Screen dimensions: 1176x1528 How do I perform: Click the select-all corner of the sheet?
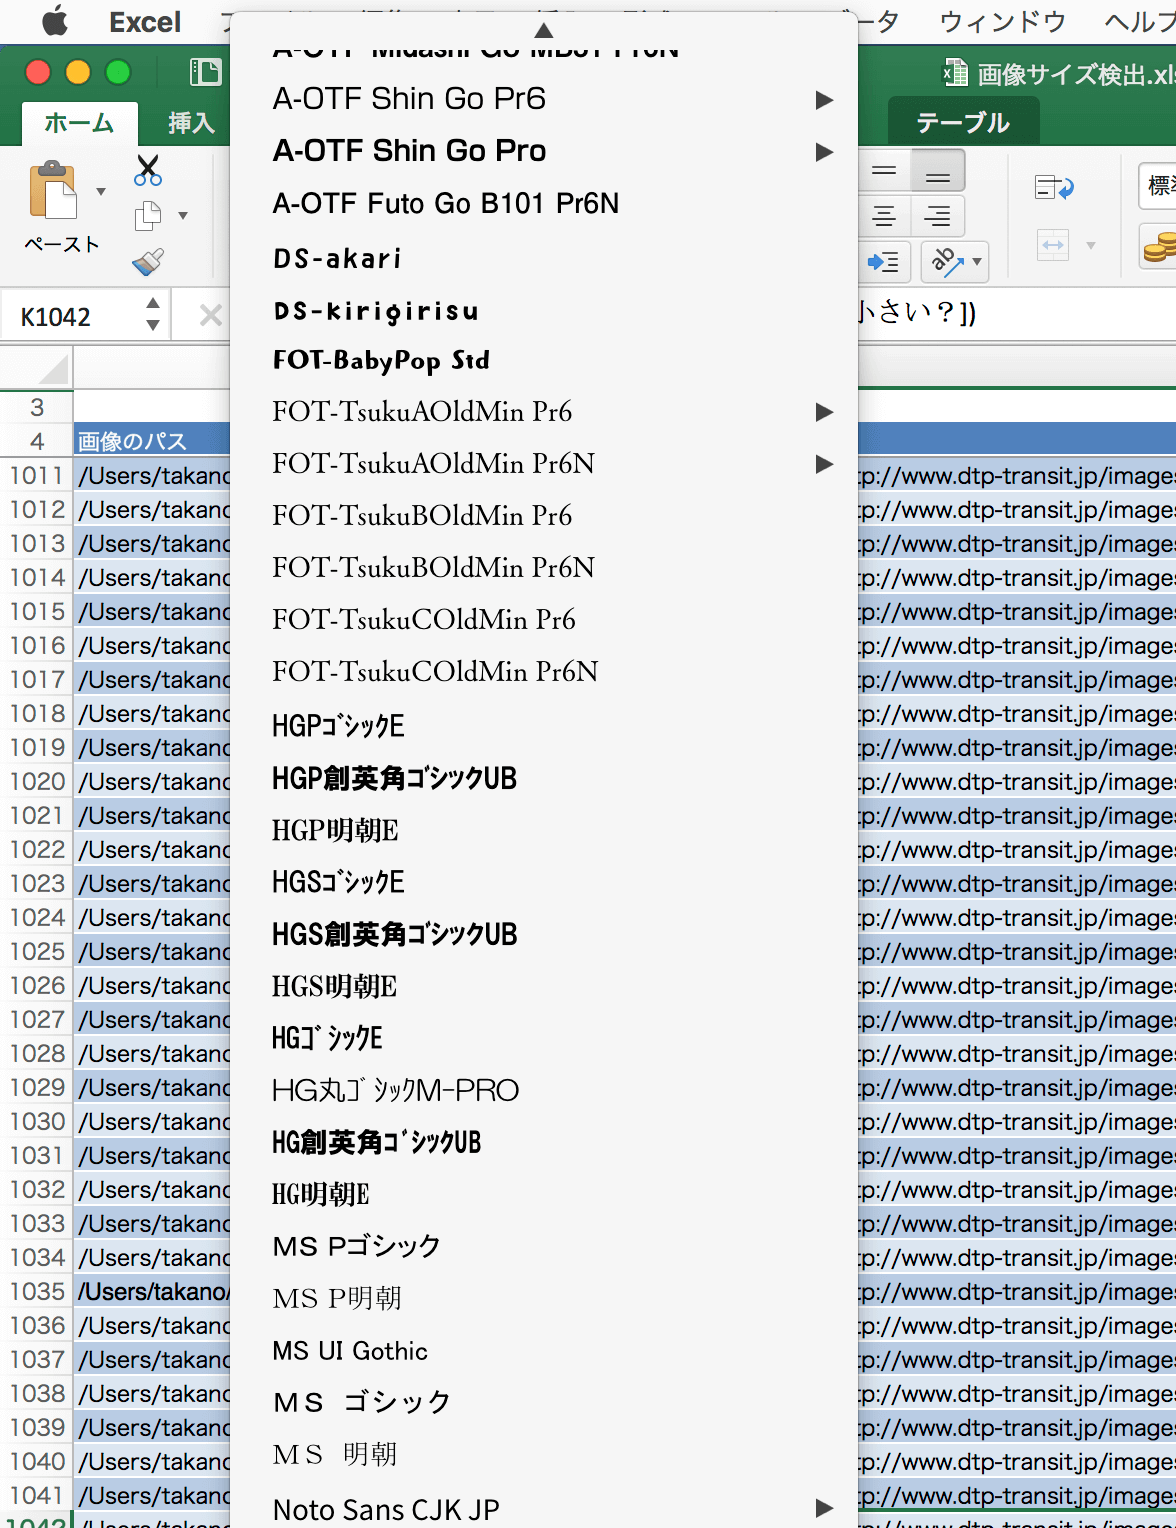pos(37,368)
